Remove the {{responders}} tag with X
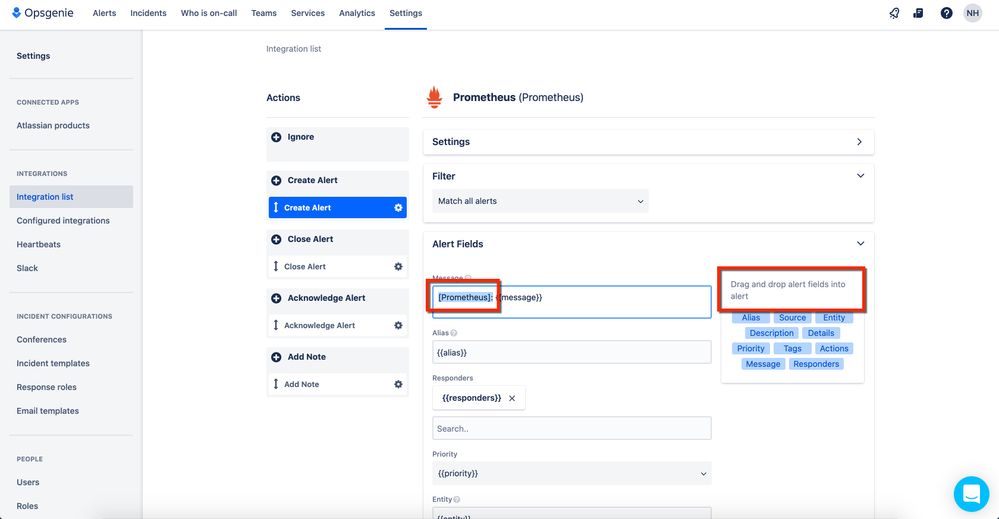Viewport: 999px width, 519px height. [512, 398]
